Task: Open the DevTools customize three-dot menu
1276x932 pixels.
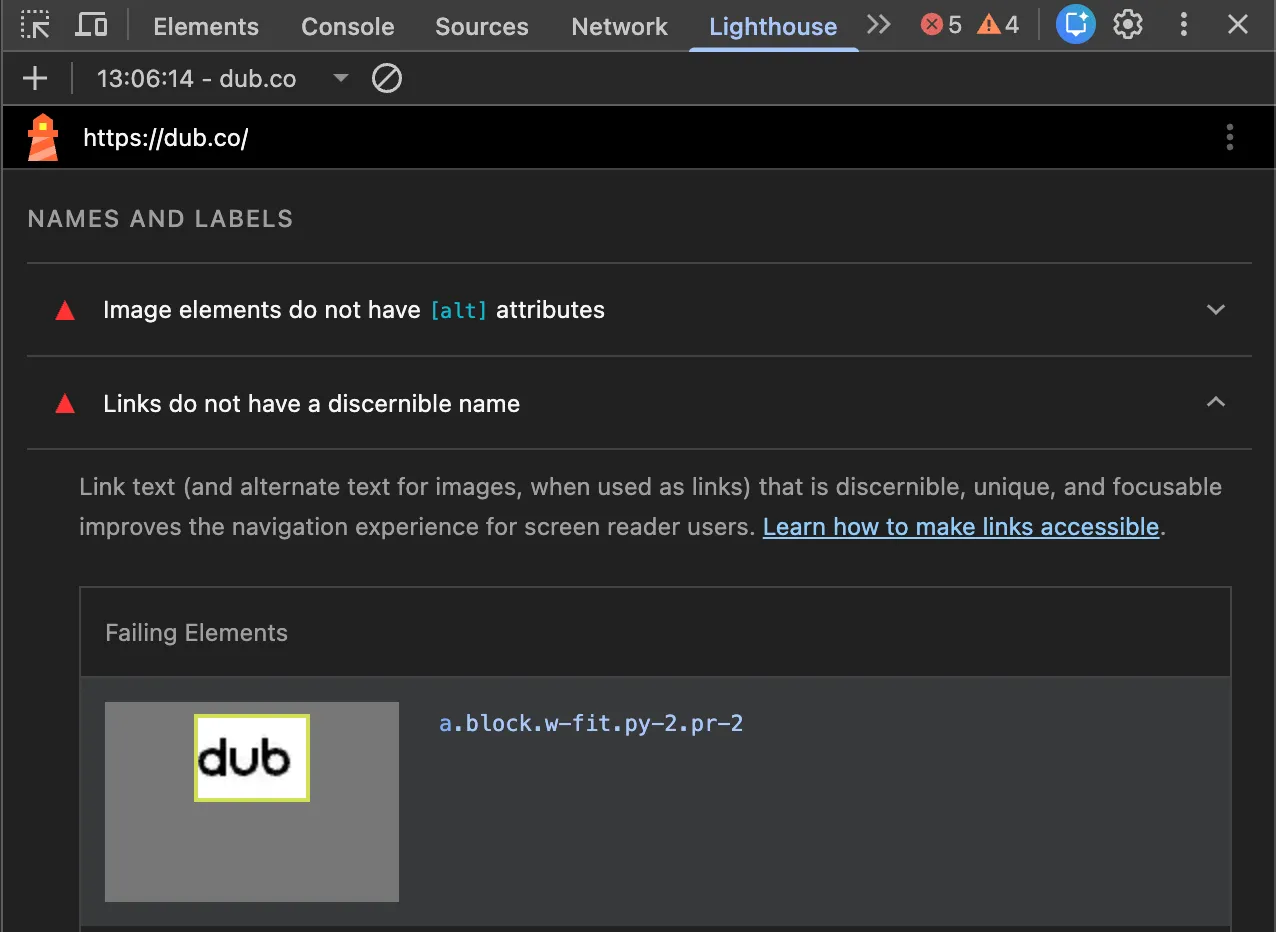Action: [1184, 25]
